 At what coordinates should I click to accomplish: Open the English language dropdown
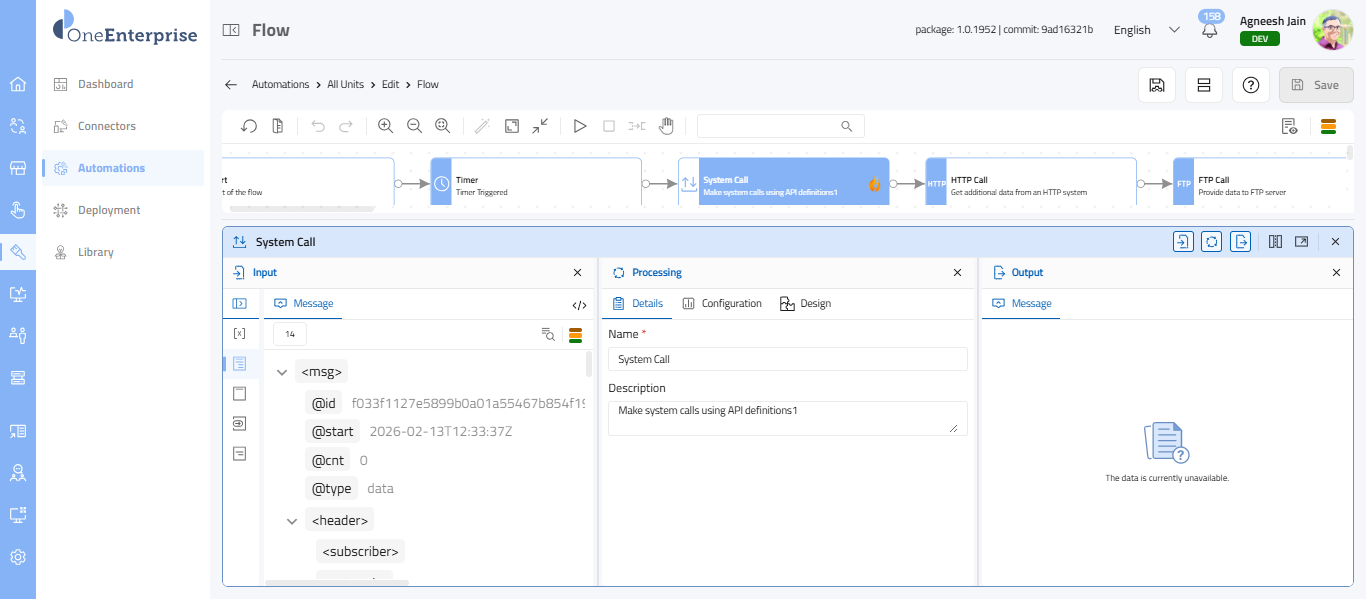(1146, 30)
